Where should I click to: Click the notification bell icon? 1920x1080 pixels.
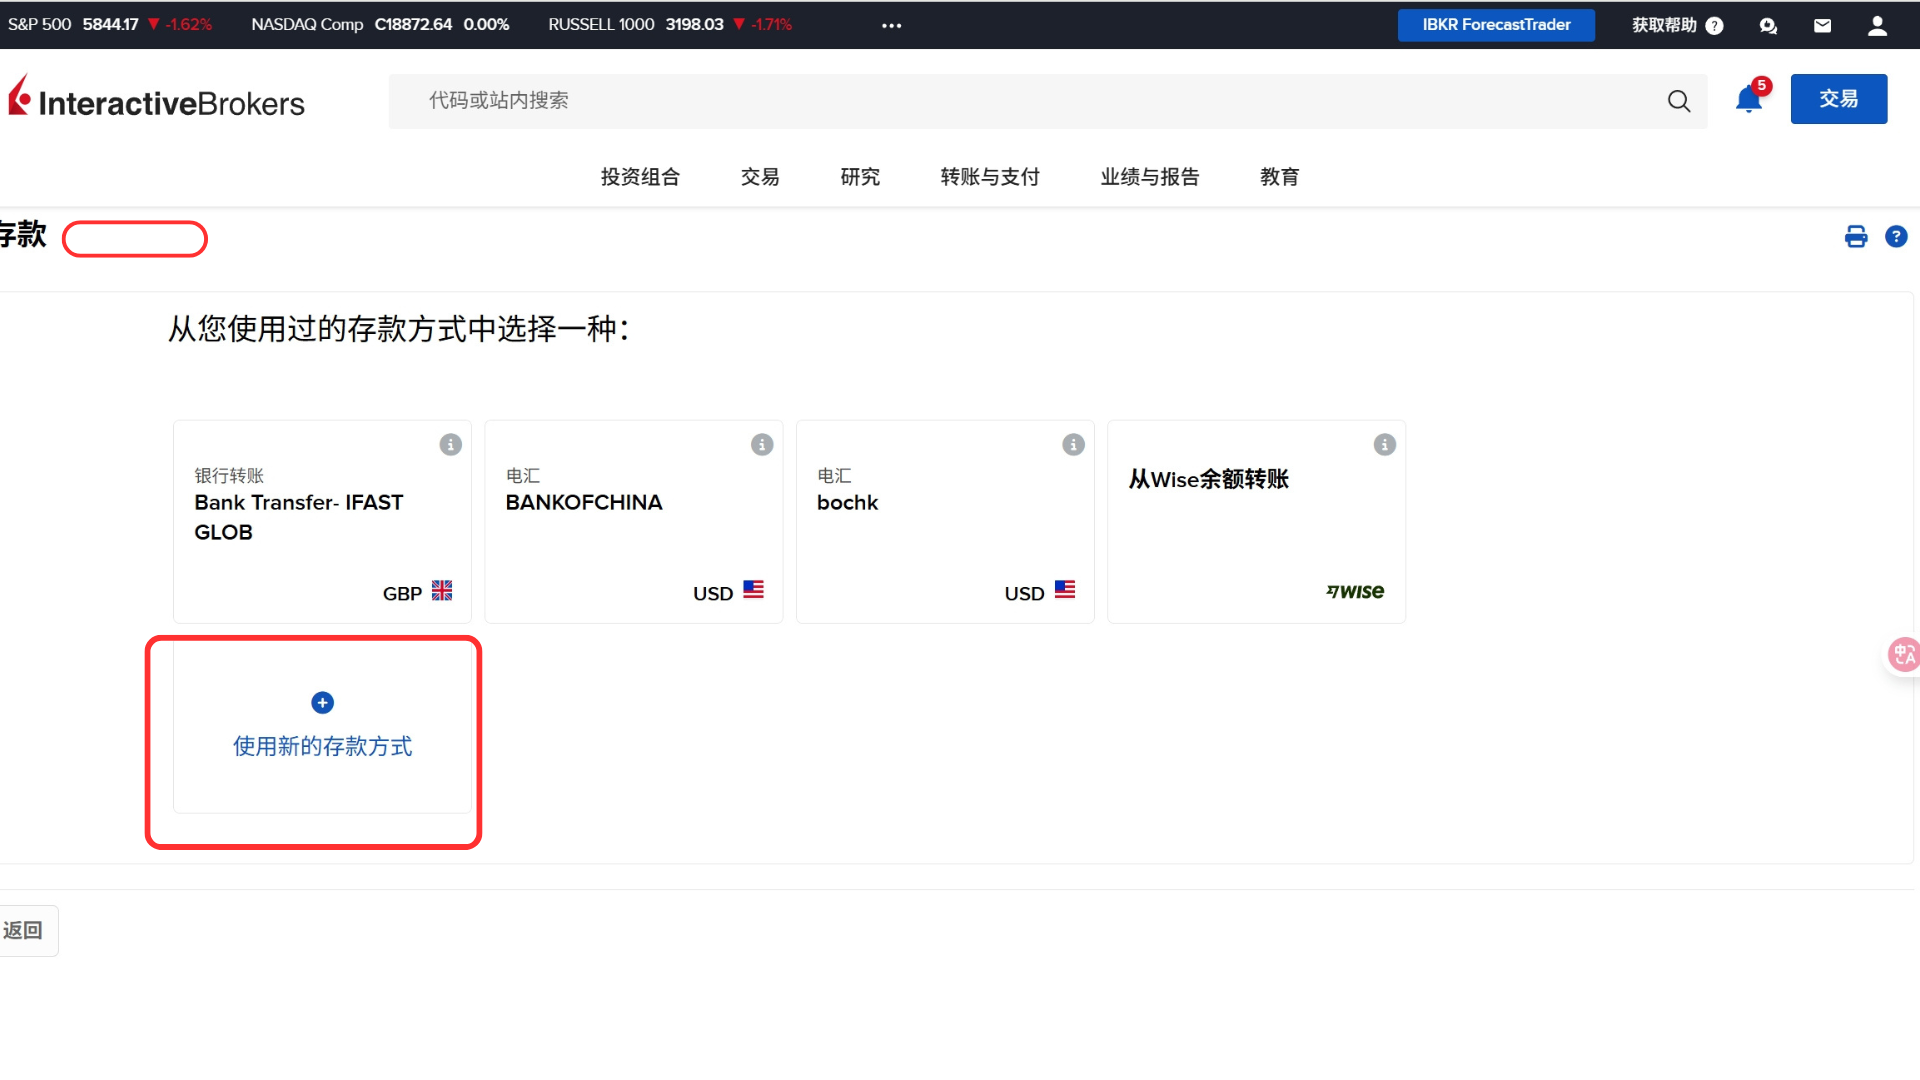coord(1748,99)
